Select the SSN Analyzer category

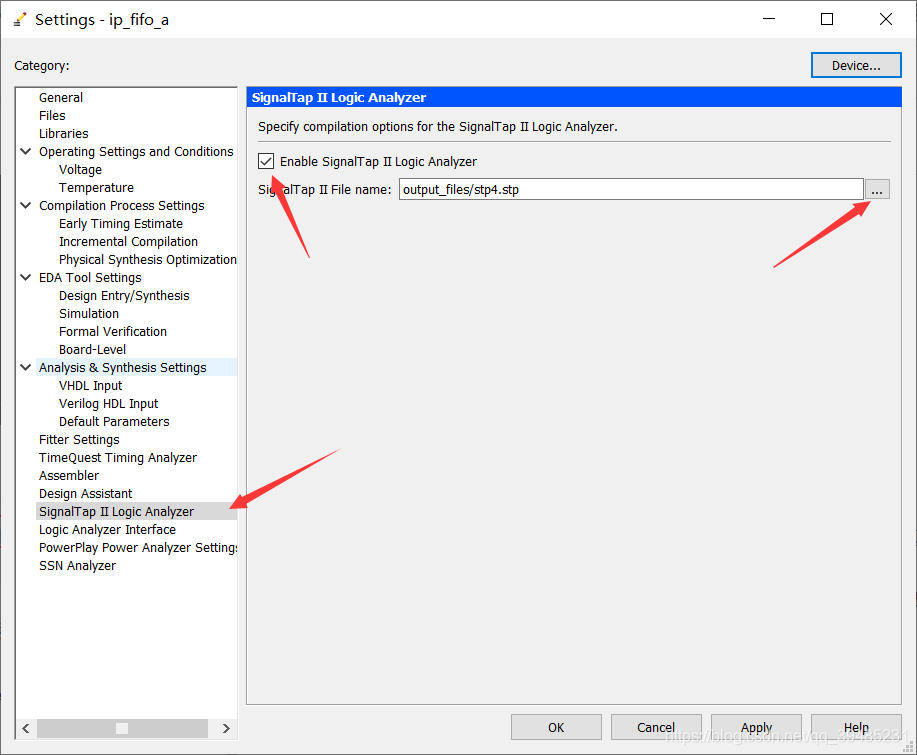pos(77,566)
